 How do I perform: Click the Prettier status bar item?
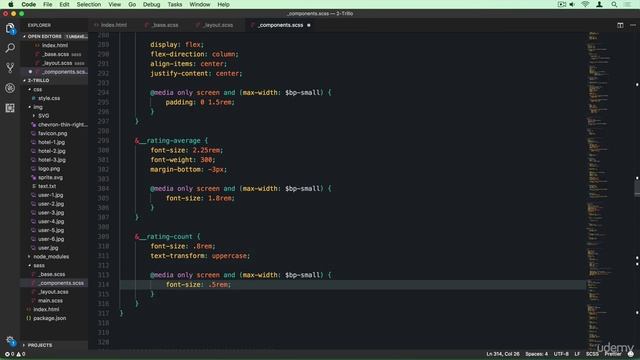[612, 354]
